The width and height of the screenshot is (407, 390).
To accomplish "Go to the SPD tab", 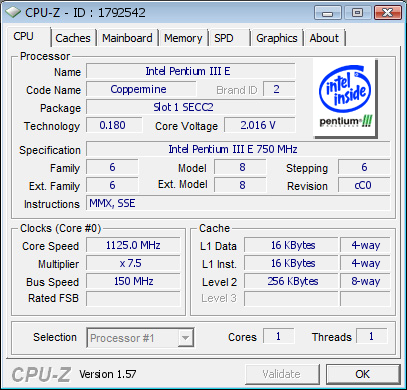I will [229, 38].
